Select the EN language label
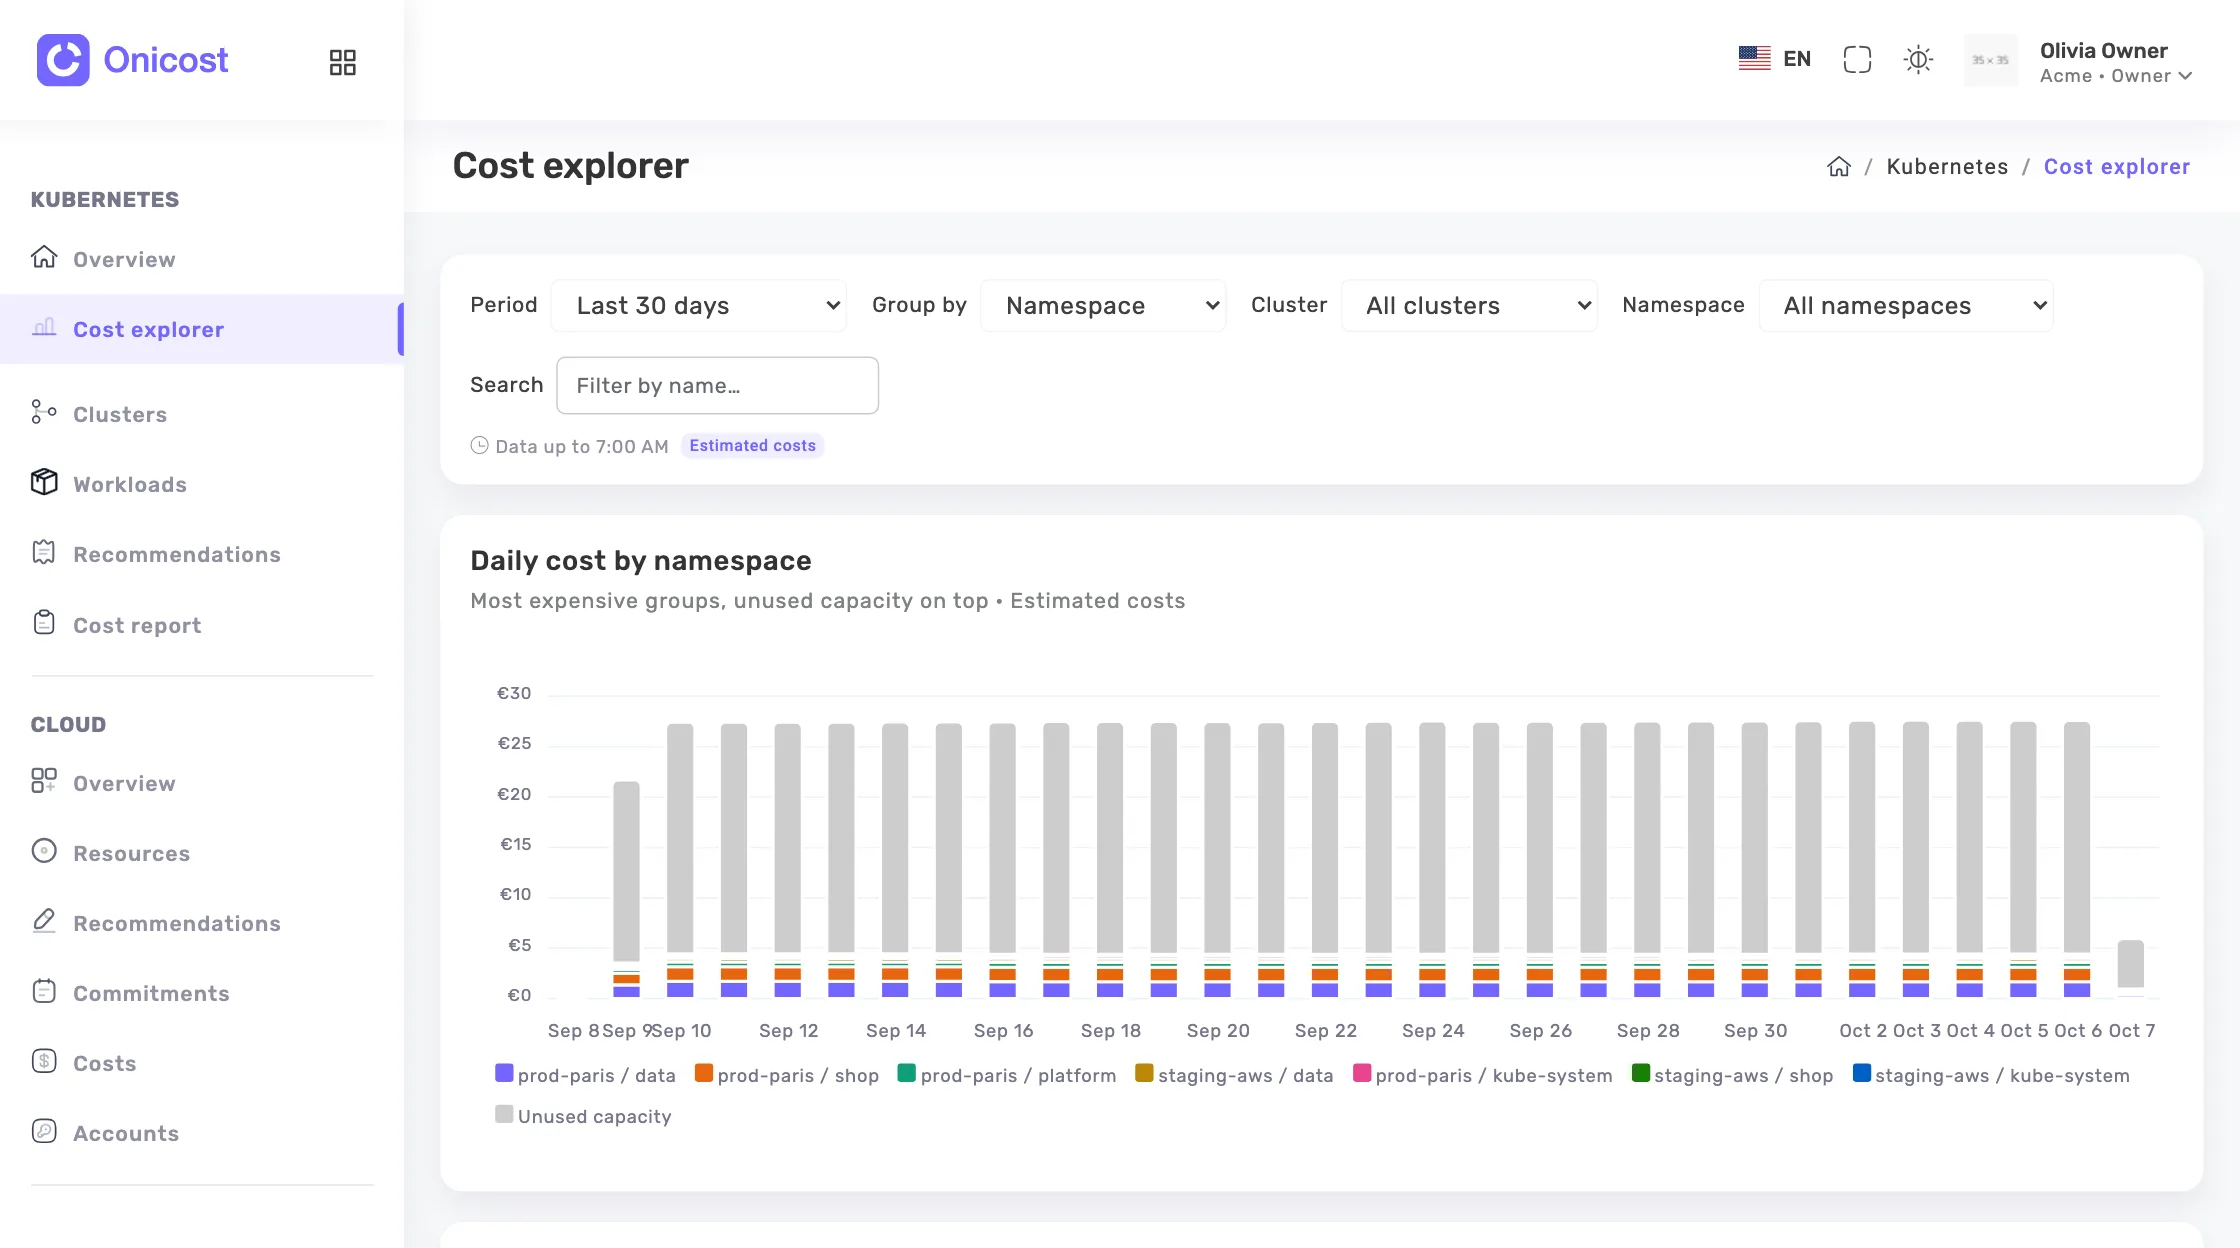2240x1248 pixels. 1797,59
